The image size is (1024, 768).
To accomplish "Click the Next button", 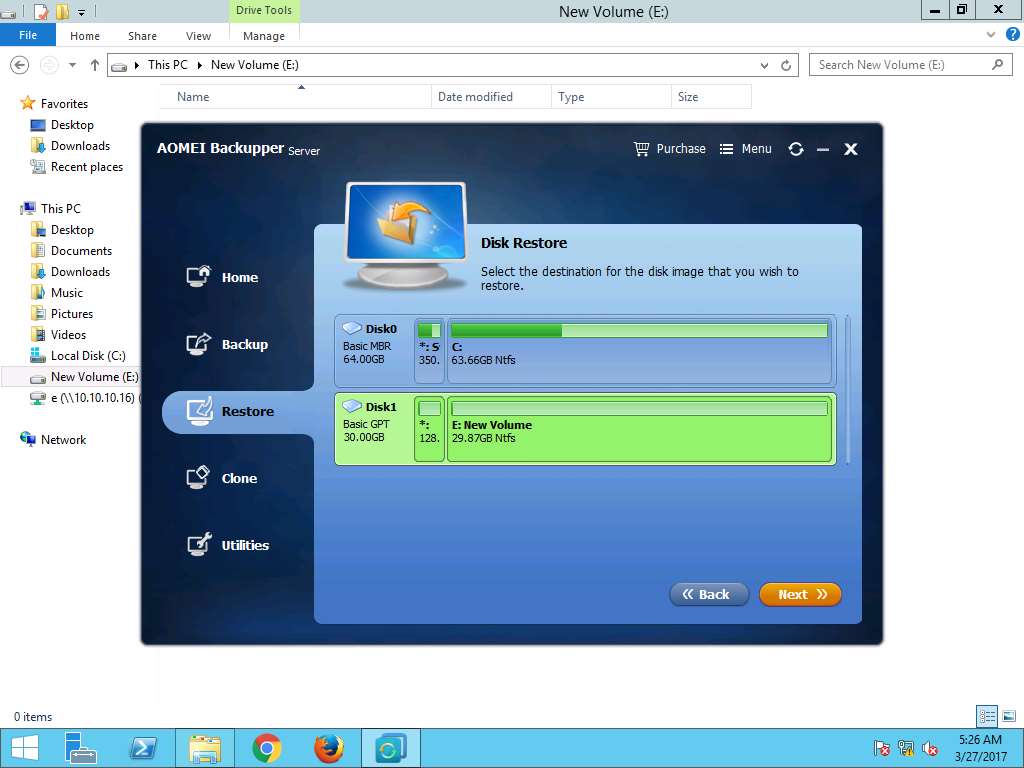I will coord(800,594).
